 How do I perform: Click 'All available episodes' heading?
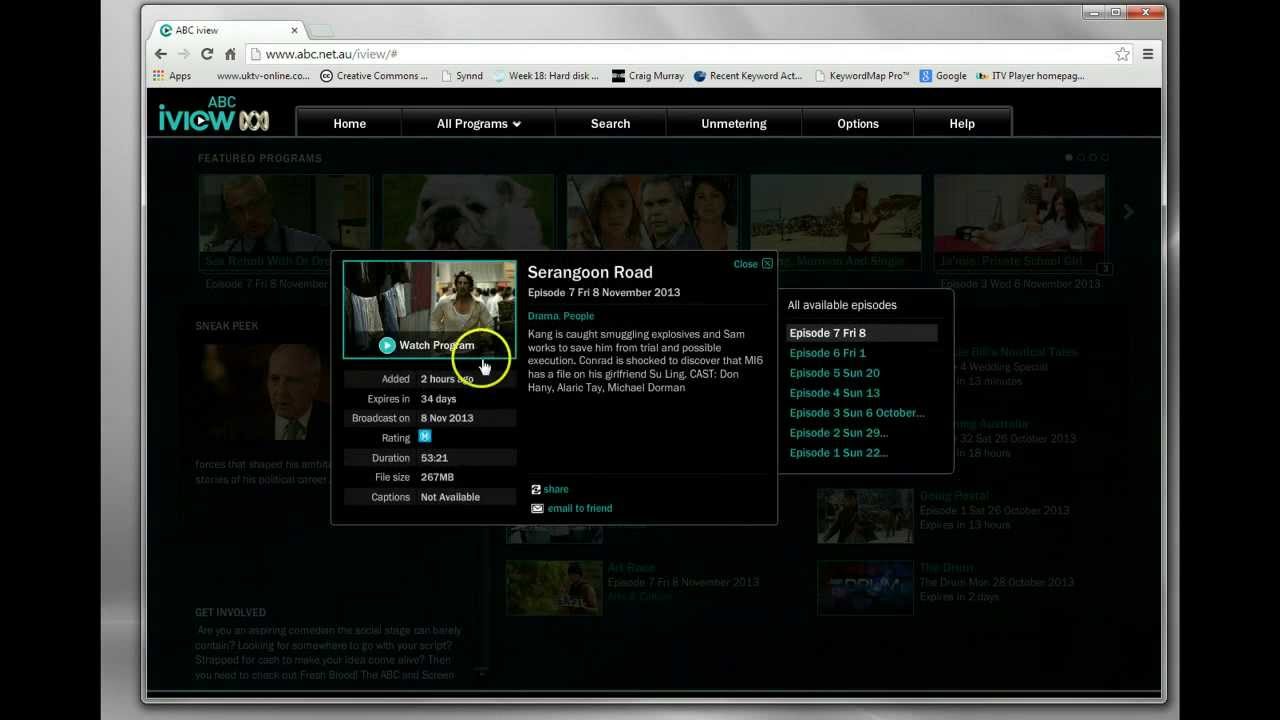pyautogui.click(x=842, y=305)
